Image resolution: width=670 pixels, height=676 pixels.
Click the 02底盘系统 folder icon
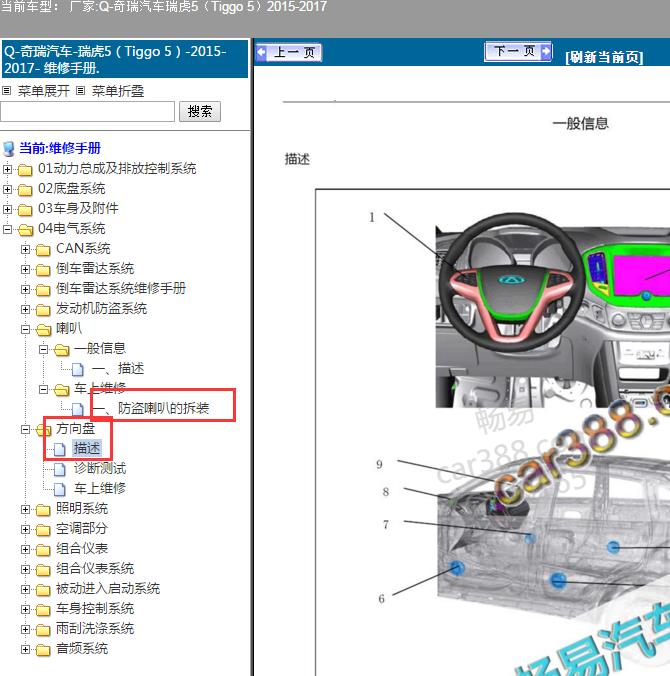(x=25, y=189)
